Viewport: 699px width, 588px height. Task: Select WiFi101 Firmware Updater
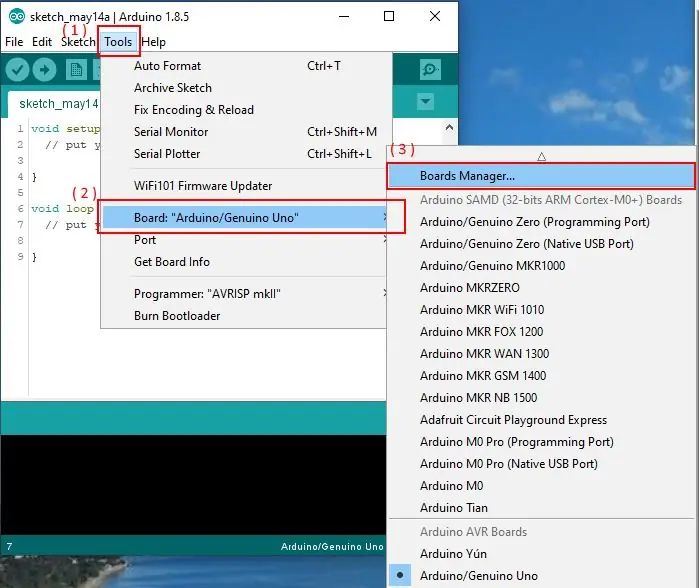pyautogui.click(x=244, y=186)
